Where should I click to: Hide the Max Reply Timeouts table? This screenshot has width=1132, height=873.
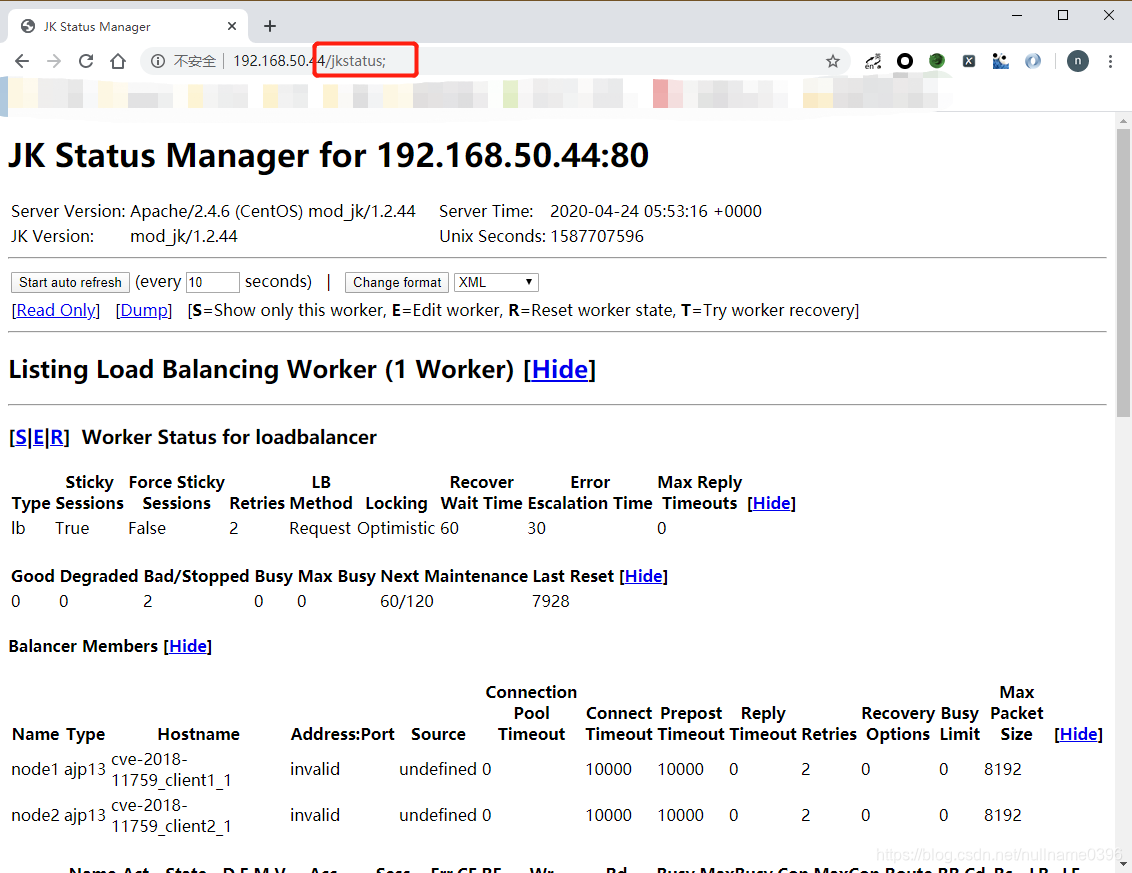click(x=772, y=503)
